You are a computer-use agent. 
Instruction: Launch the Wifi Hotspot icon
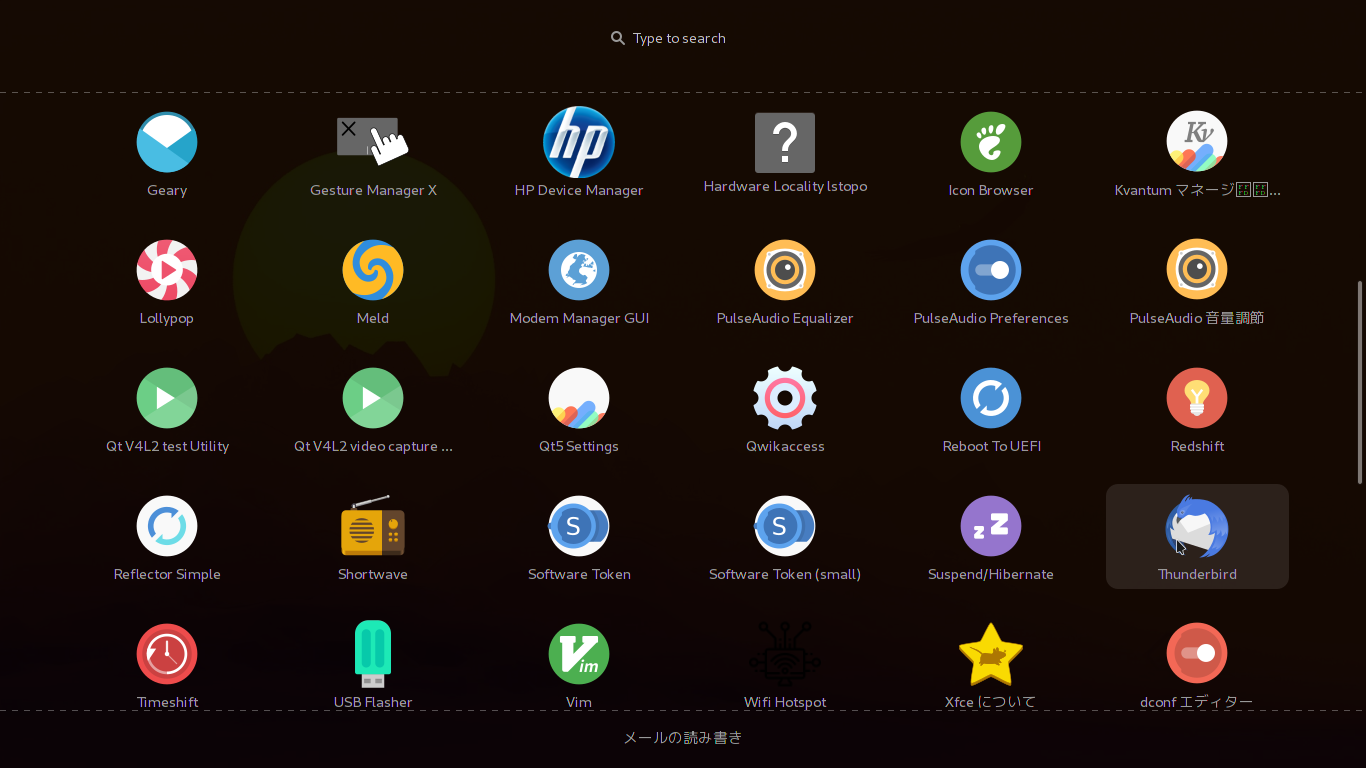(785, 654)
